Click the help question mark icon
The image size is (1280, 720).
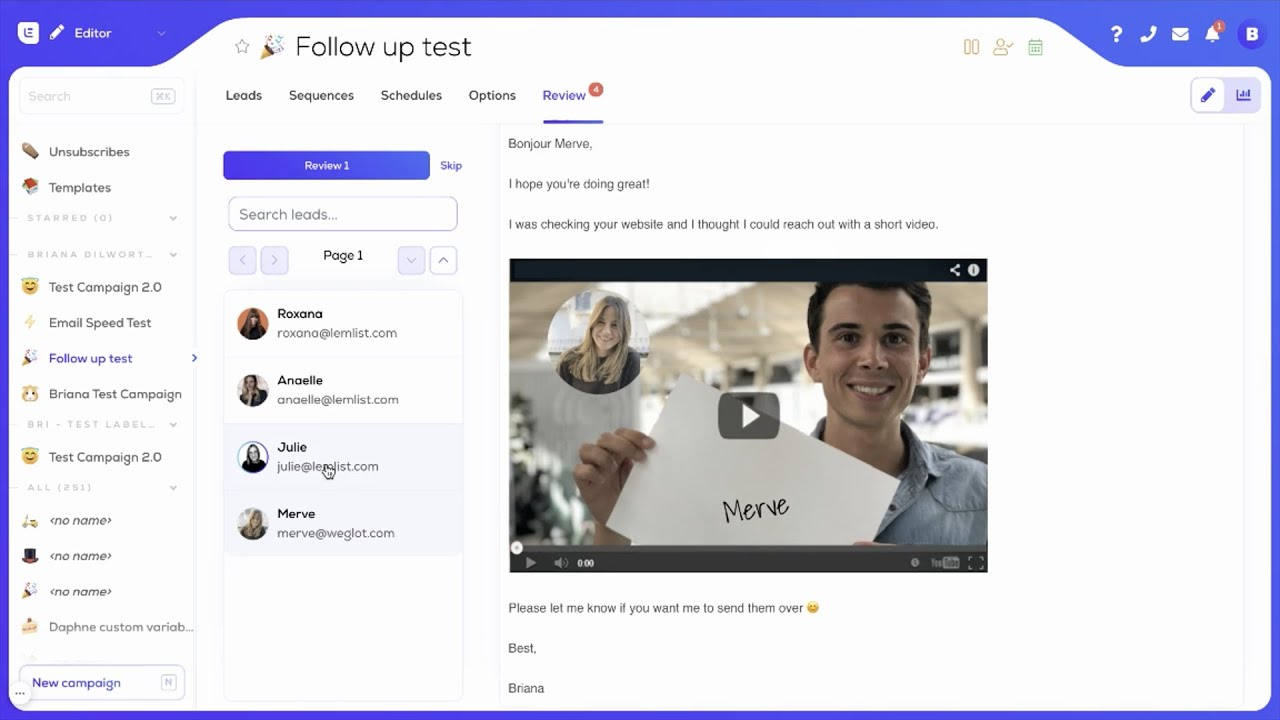click(1116, 34)
